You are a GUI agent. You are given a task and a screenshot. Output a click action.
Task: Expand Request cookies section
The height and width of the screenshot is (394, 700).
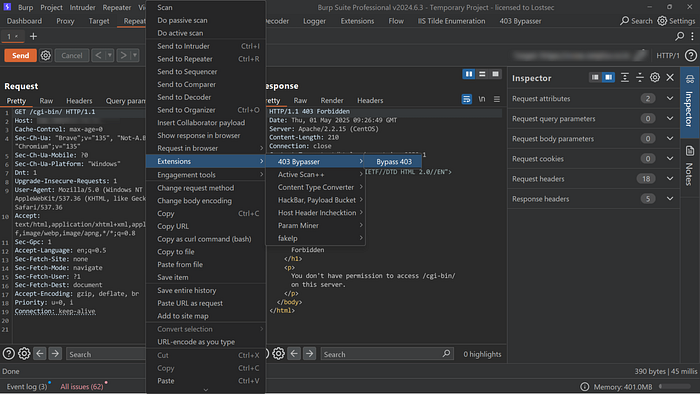pos(670,159)
